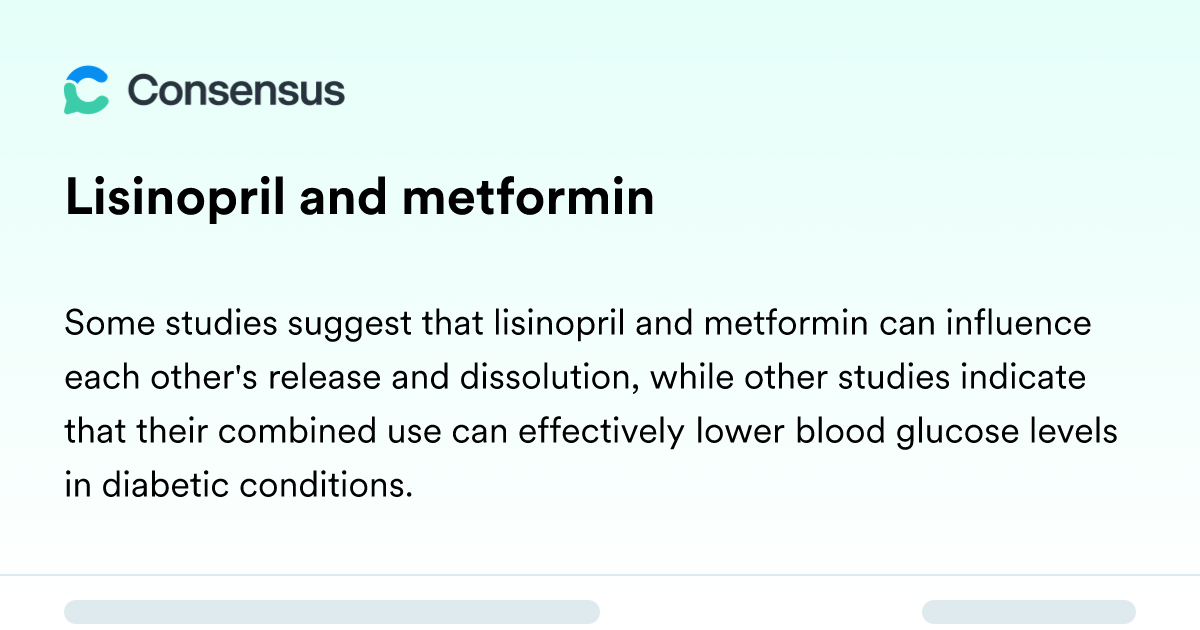Image resolution: width=1200 pixels, height=630 pixels.
Task: Click the Consensus chat-bubble logo icon
Action: [x=86, y=90]
